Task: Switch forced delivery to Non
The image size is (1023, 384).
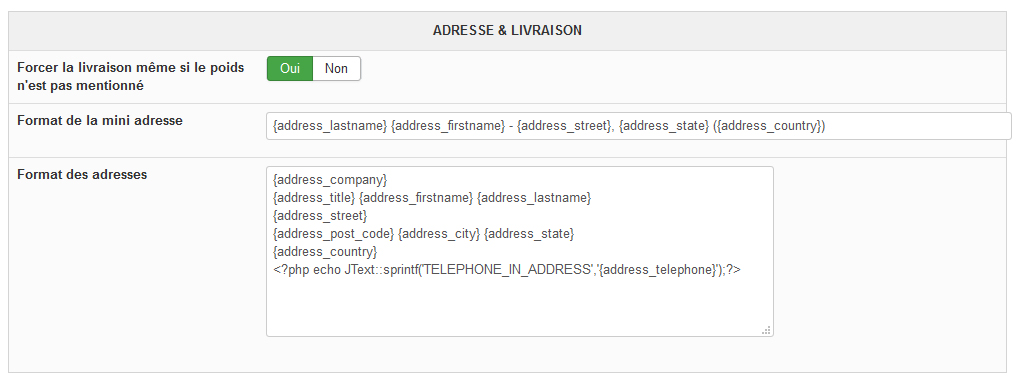Action: (337, 68)
